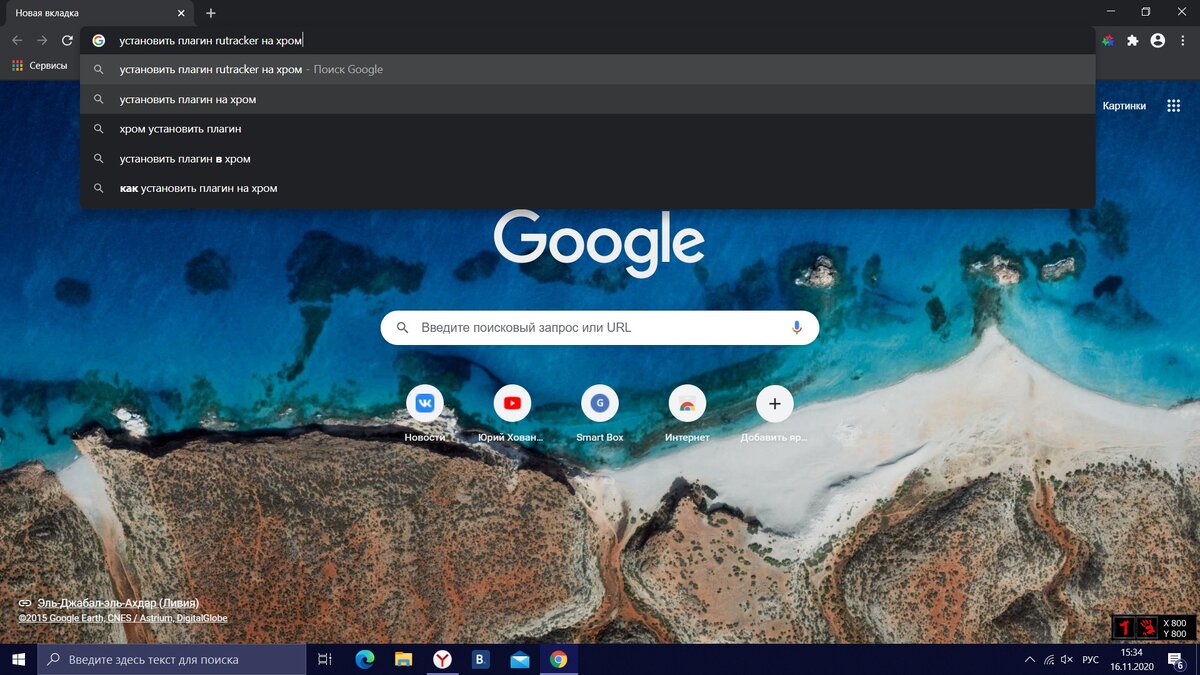Open Task View on the taskbar
Screen dimensions: 1200x675
324,660
